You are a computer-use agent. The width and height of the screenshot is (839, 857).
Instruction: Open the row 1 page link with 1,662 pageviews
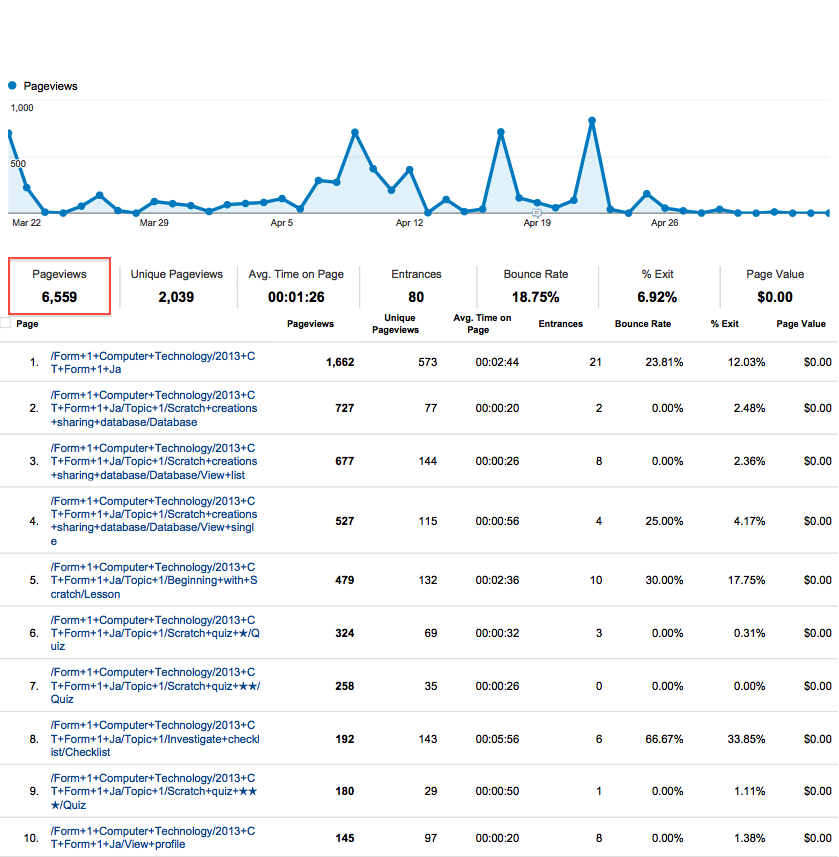(153, 362)
